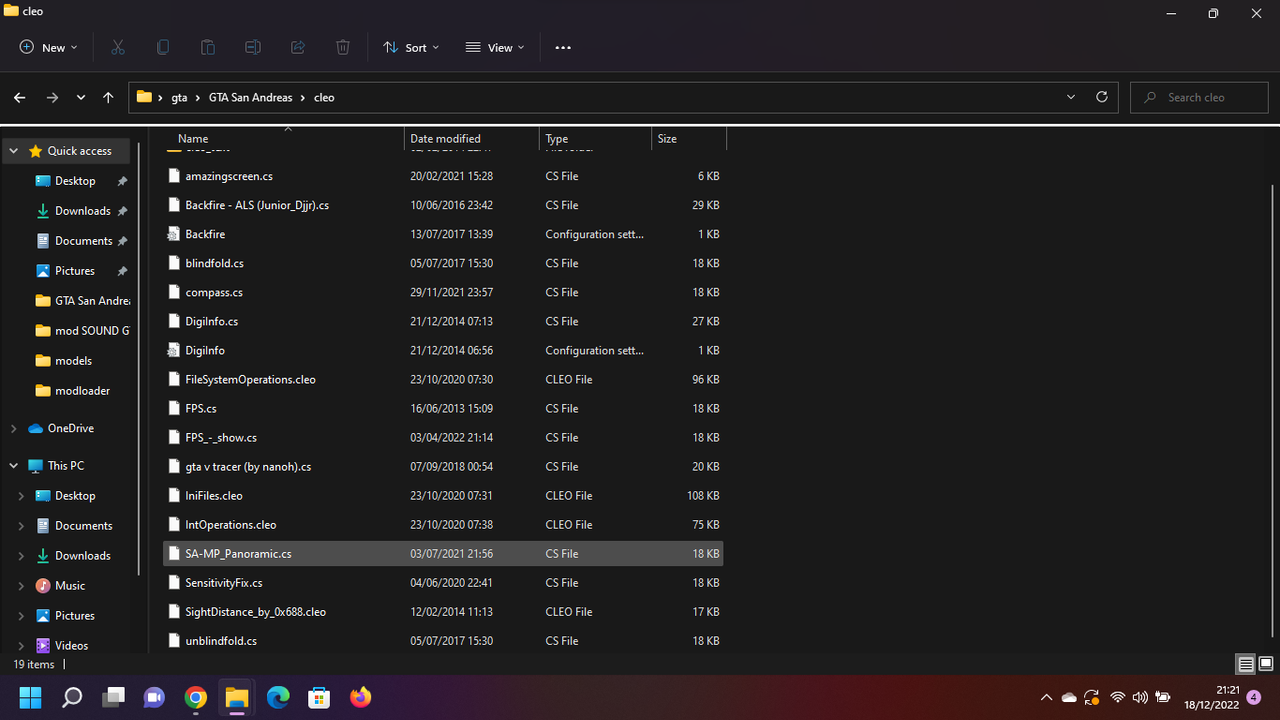Collapse the This PC tree node
This screenshot has width=1280, height=720.
pyautogui.click(x=13, y=466)
